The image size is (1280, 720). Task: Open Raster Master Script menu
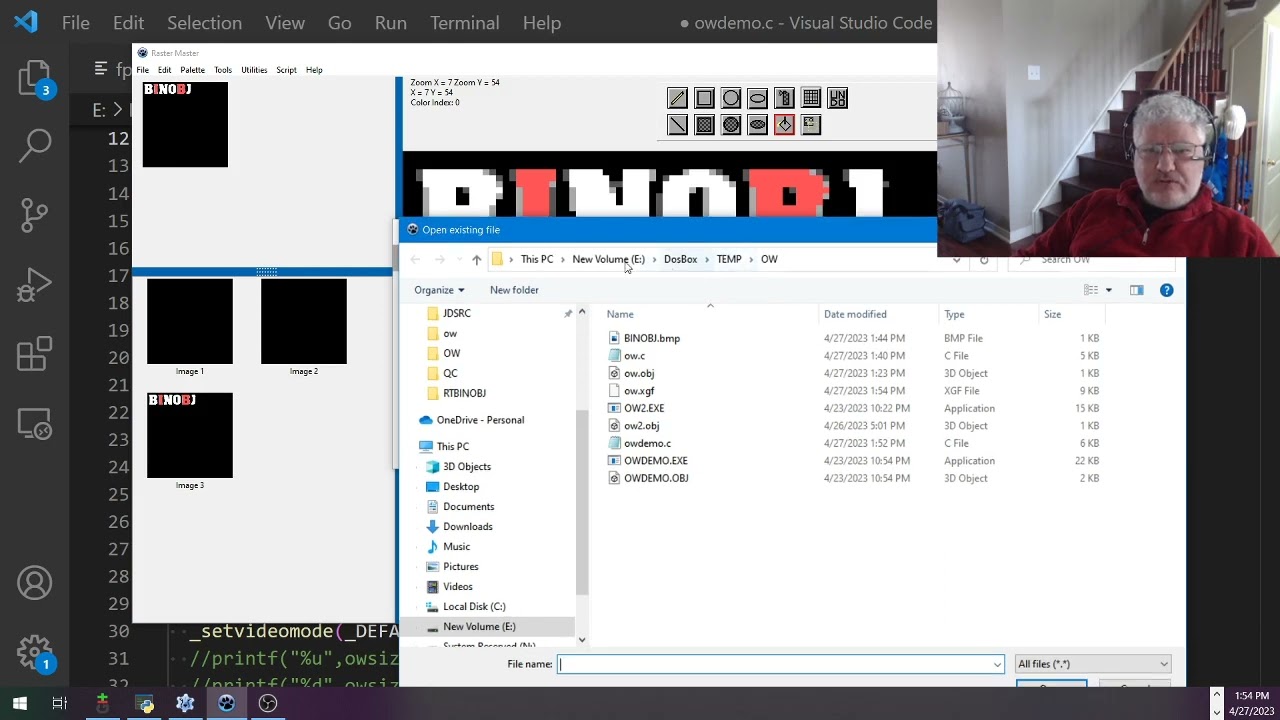pos(286,70)
